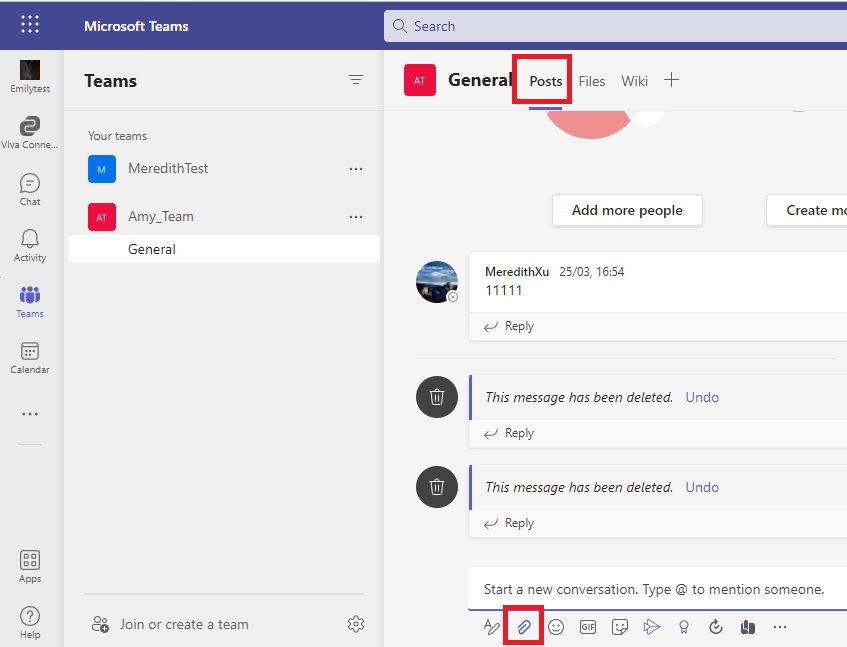Click the Your teams label

click(x=117, y=136)
